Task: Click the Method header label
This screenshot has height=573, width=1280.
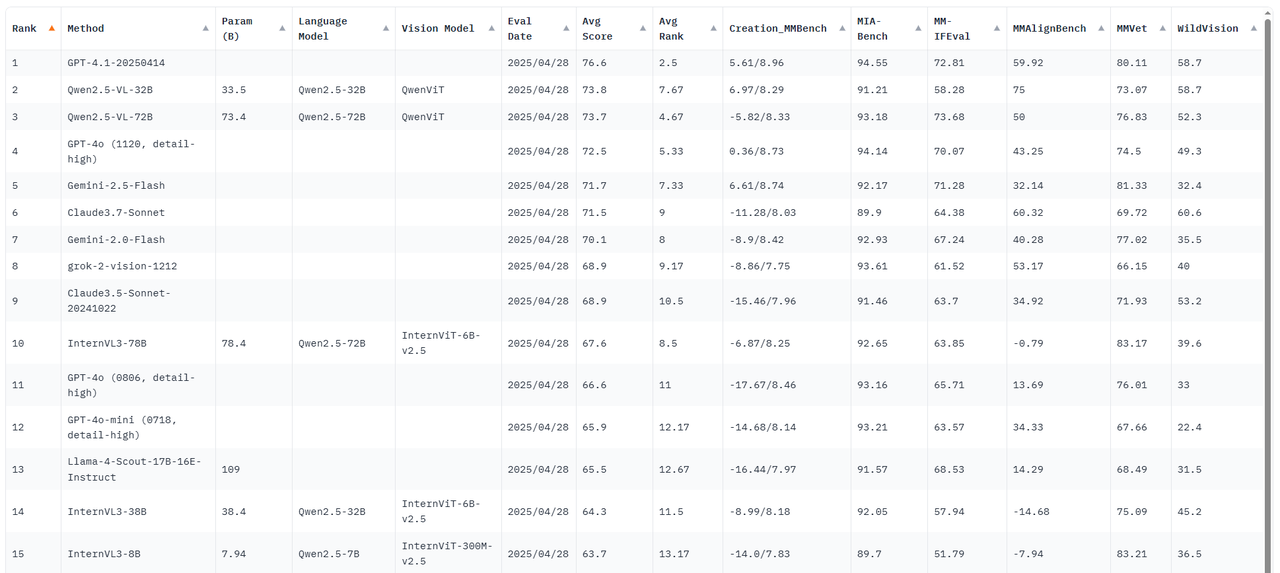Action: click(86, 28)
